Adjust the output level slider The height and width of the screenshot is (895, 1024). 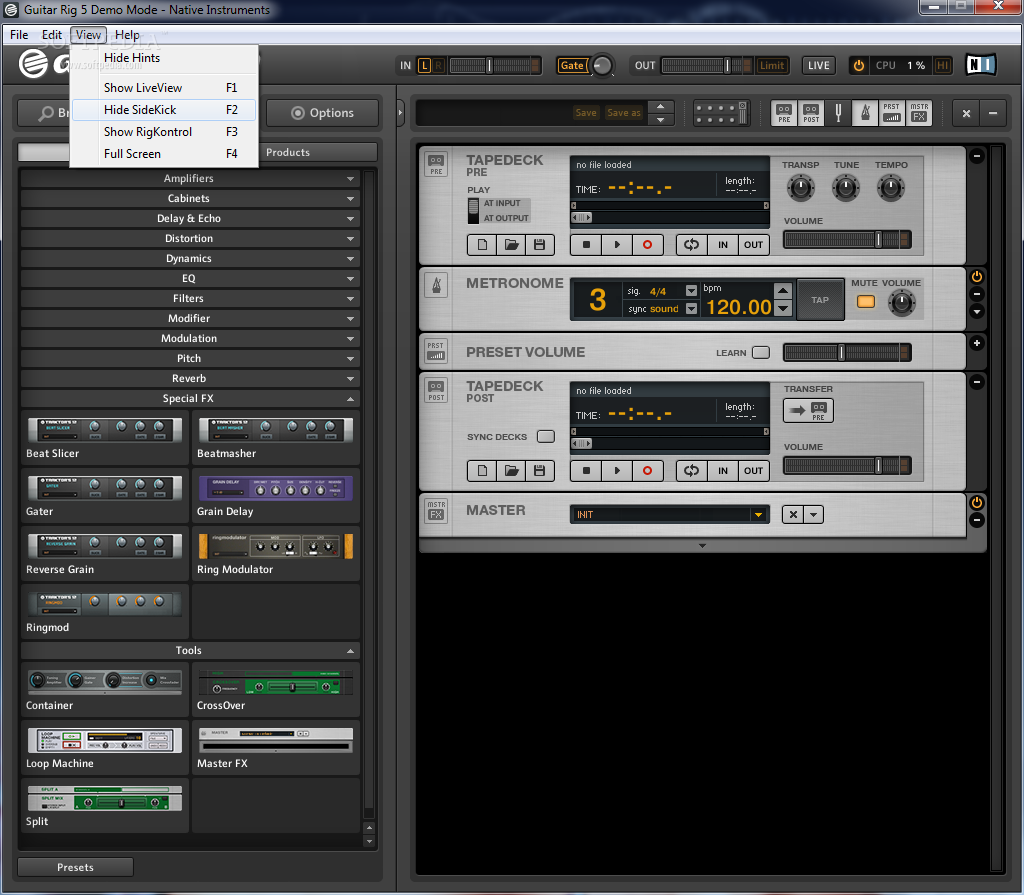click(707, 65)
